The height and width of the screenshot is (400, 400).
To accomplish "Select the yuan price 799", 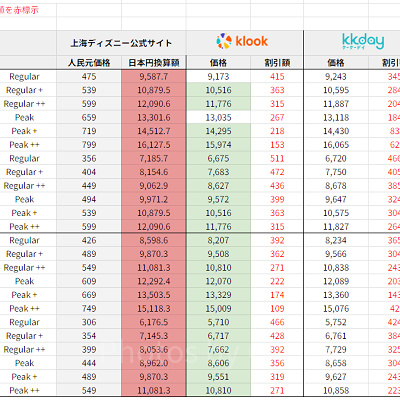I will click(x=89, y=145).
